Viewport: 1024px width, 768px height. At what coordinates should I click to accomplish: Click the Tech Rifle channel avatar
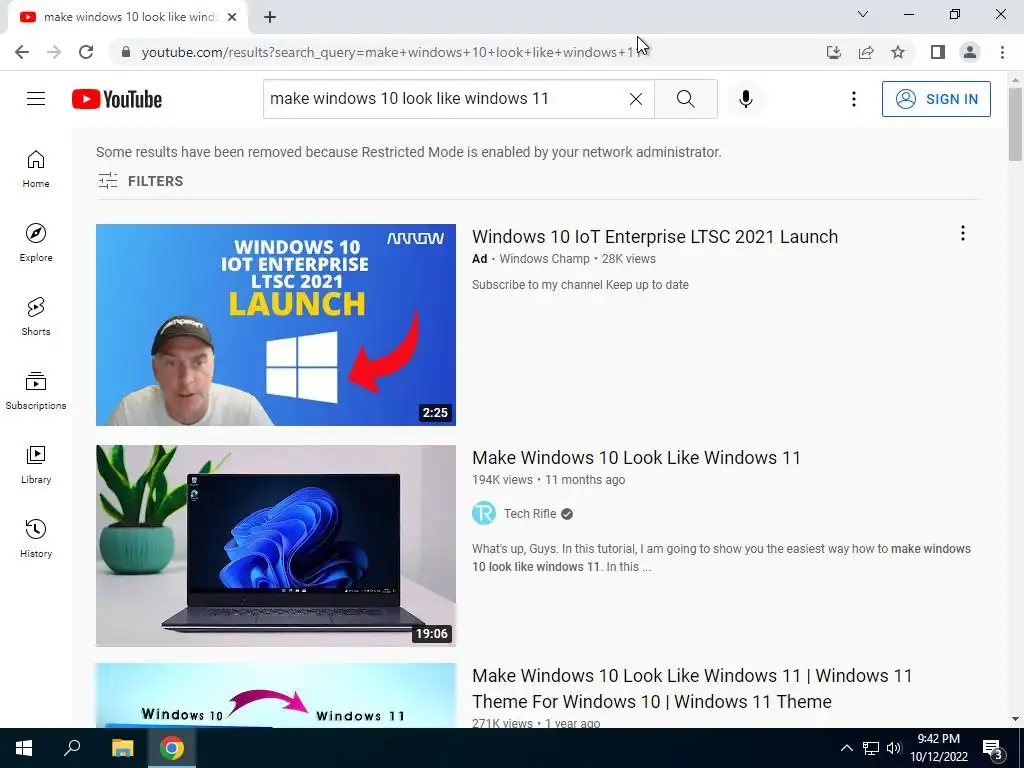(484, 513)
